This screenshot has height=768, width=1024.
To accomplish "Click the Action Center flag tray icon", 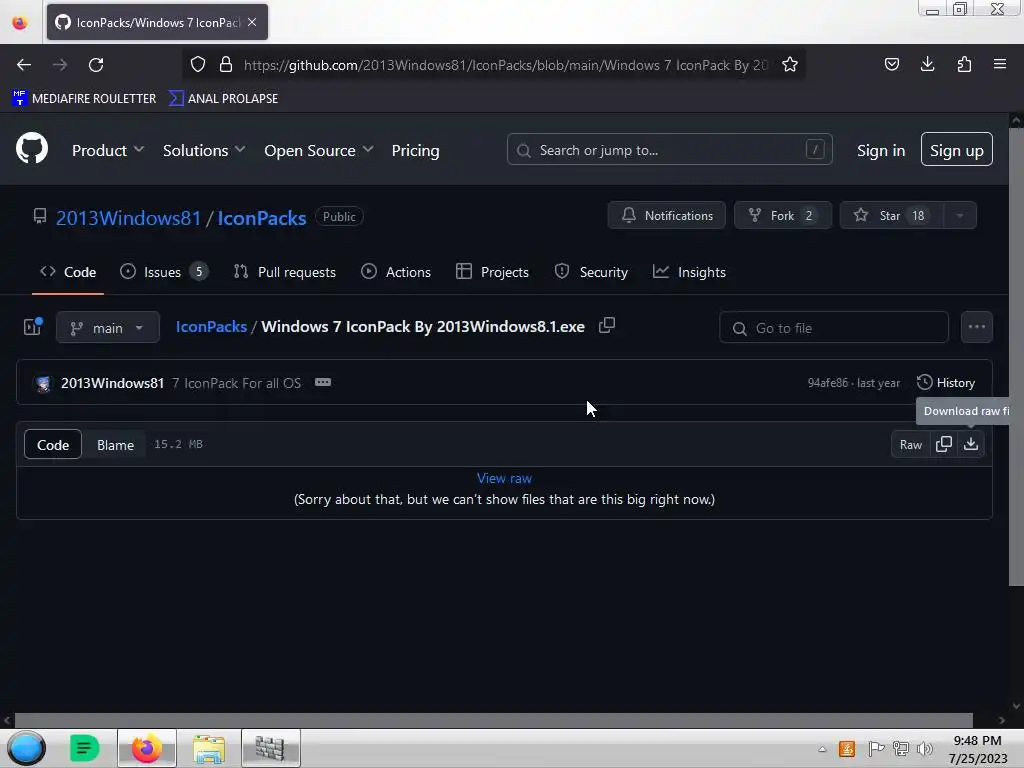I will 876,749.
